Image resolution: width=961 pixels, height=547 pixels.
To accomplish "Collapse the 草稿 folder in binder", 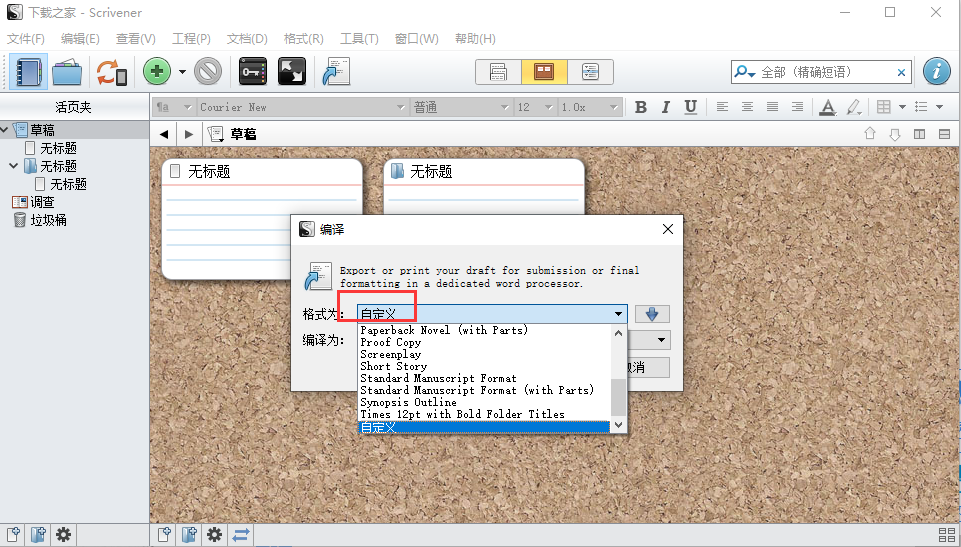I will tap(5, 130).
